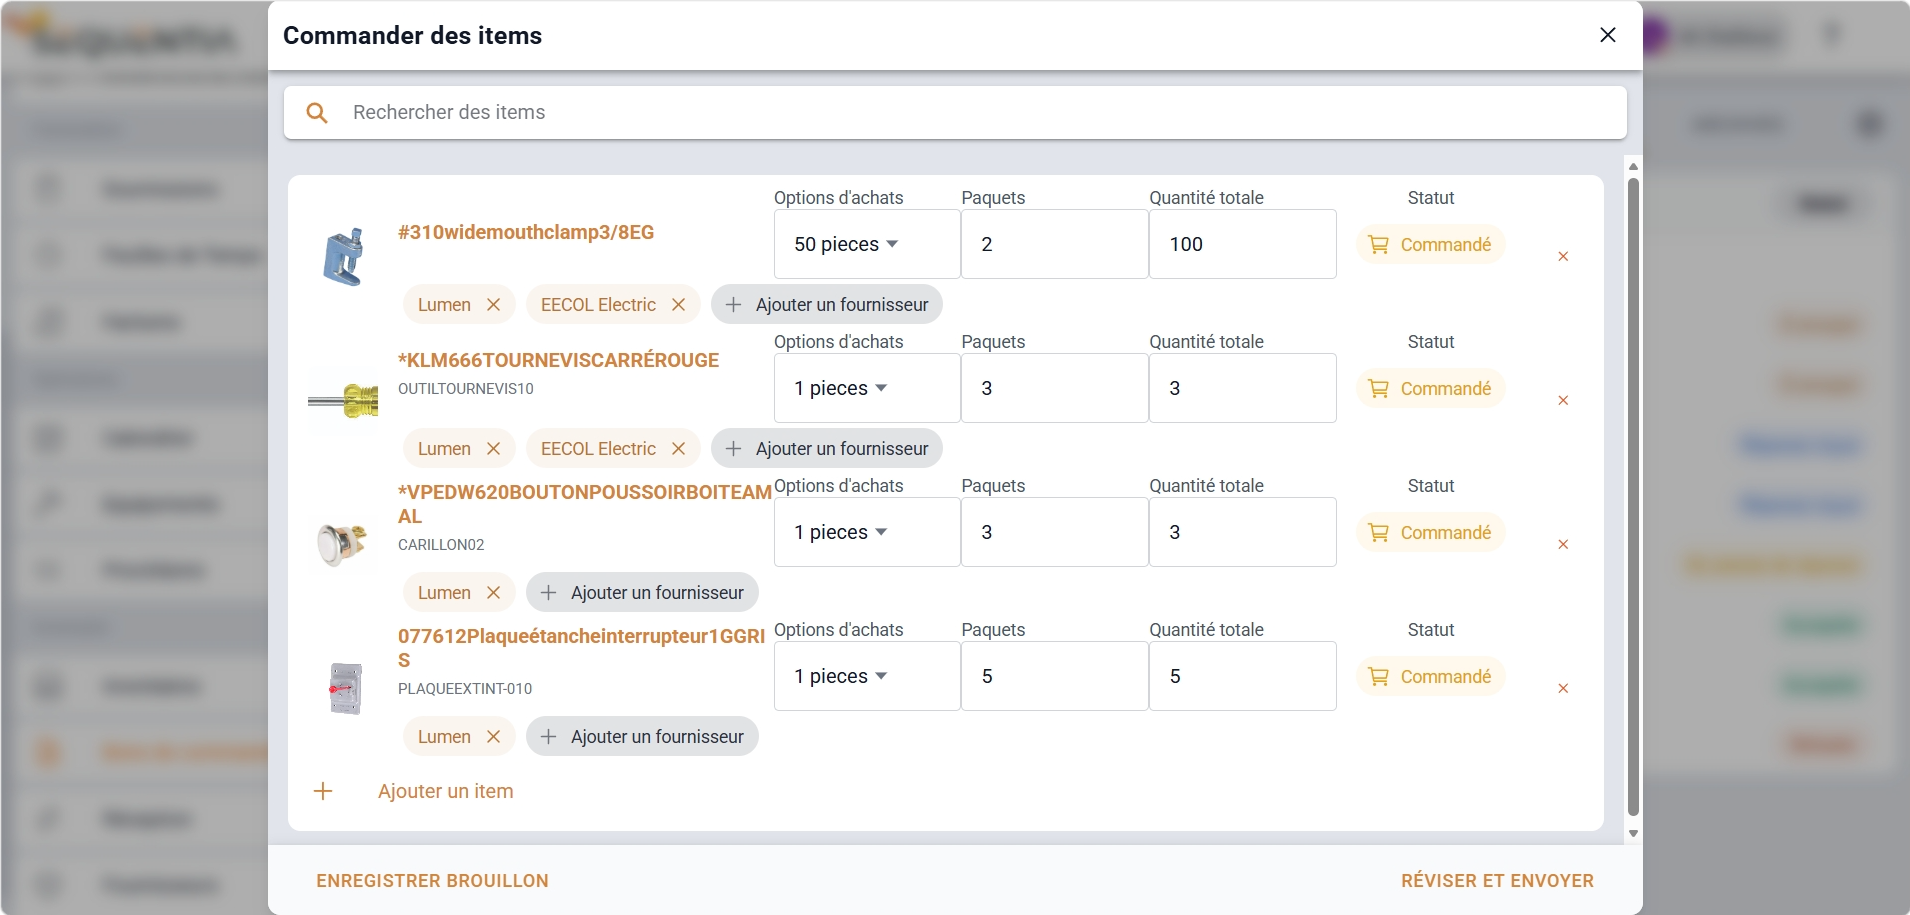This screenshot has width=1910, height=915.
Task: Remove Lumen supplier from VPEDW620BOUTON
Action: point(493,593)
